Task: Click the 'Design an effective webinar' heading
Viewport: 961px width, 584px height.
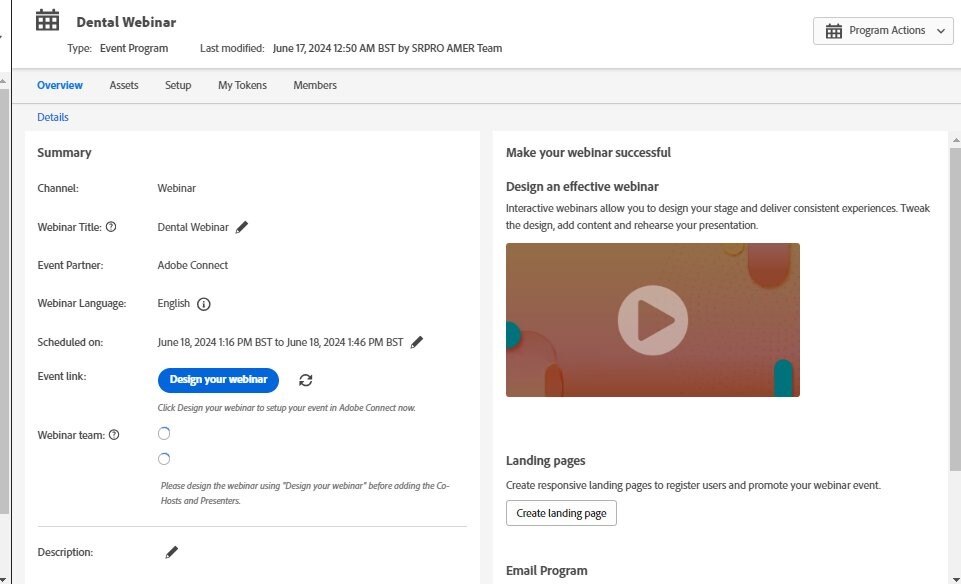Action: (x=582, y=187)
